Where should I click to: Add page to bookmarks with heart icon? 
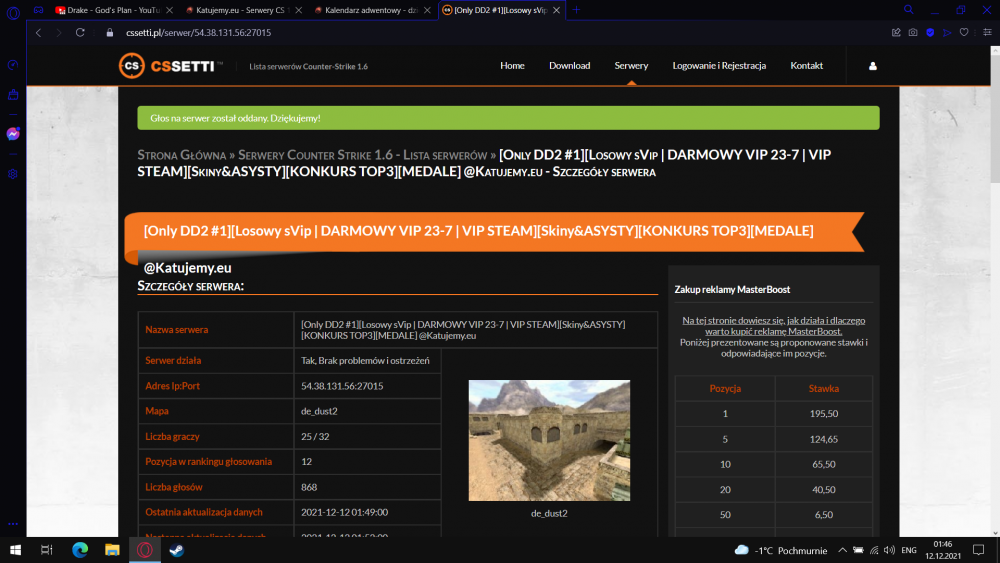pyautogui.click(x=964, y=33)
